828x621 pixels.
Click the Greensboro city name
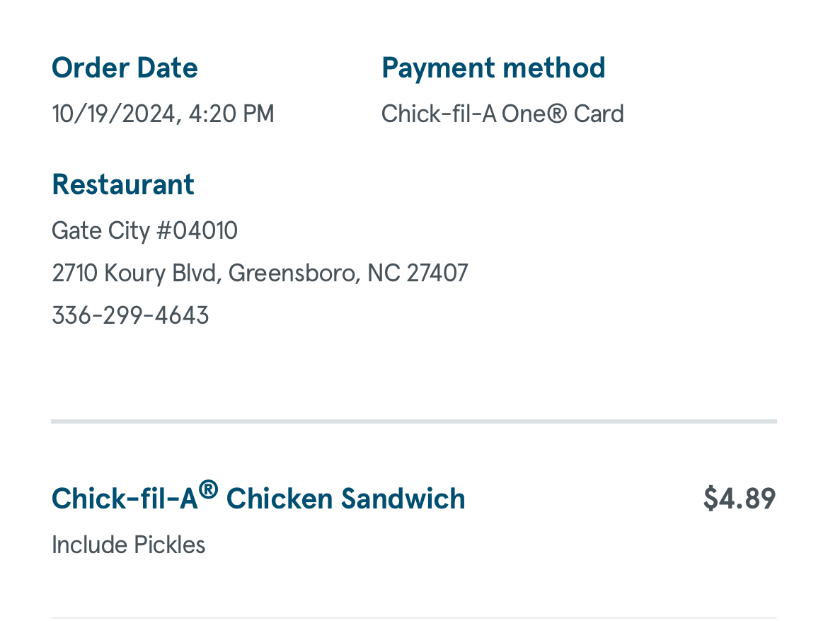[x=293, y=273]
